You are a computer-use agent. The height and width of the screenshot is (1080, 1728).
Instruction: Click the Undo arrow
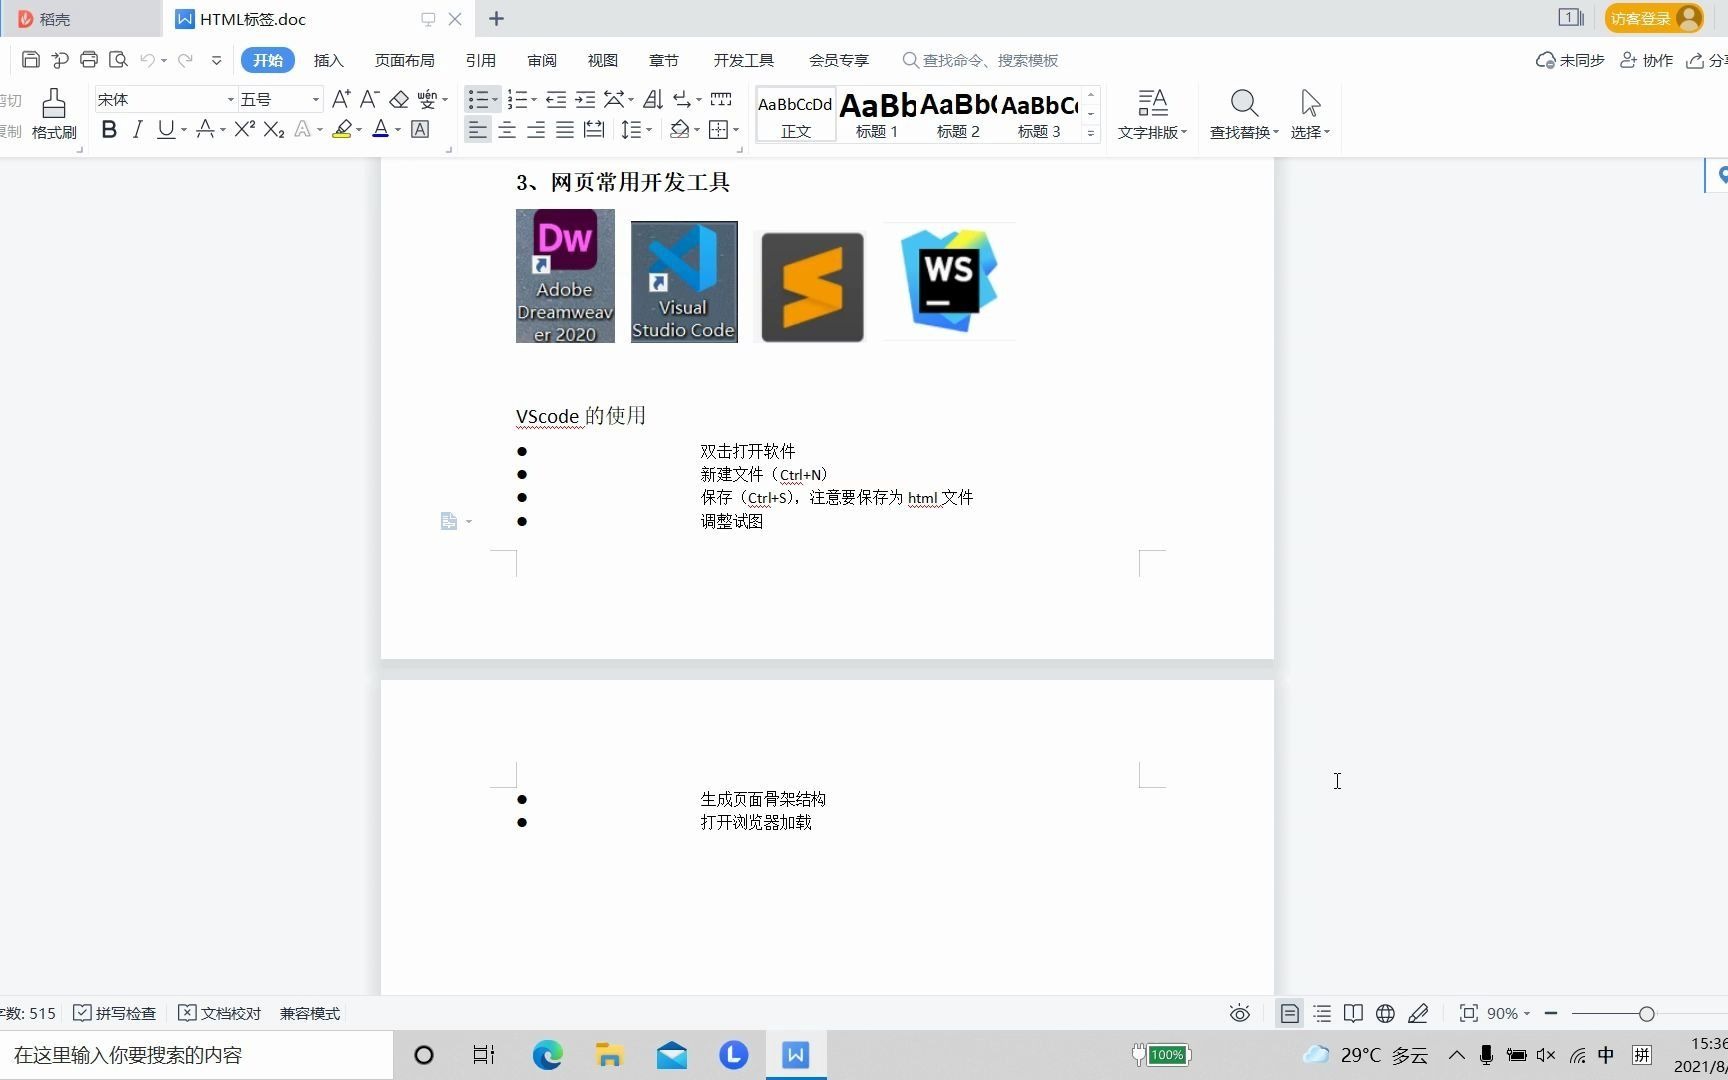(x=148, y=60)
